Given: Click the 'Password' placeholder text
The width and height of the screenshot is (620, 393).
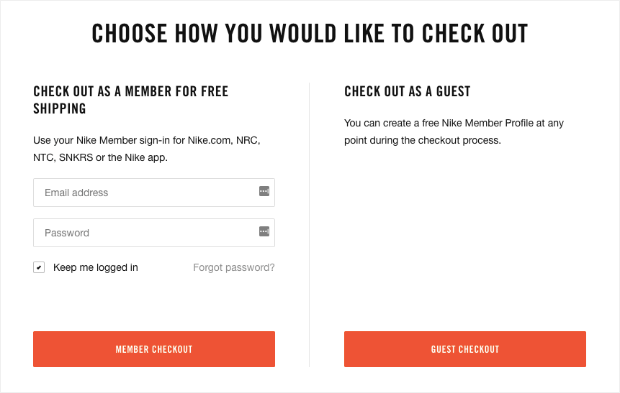Looking at the screenshot, I should click(67, 233).
